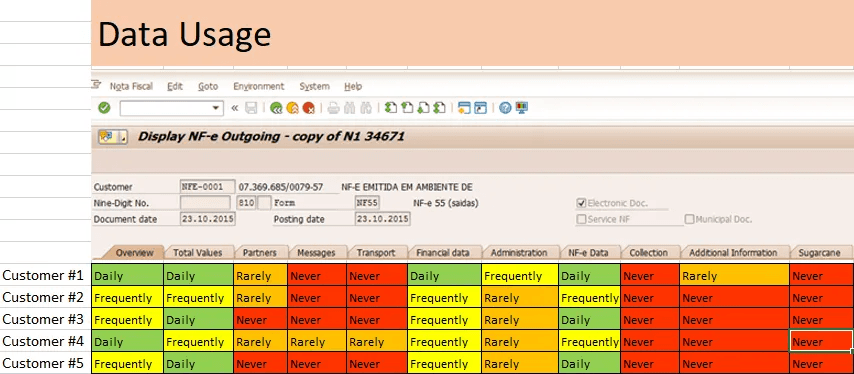
Task: Click the CNPJ text 07.369.685/0079-57
Action: point(281,187)
